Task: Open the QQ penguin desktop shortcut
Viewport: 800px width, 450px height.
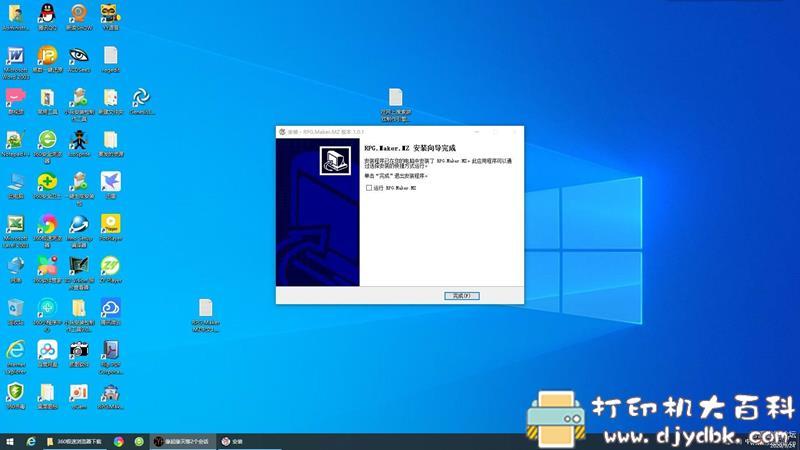Action: (47, 16)
